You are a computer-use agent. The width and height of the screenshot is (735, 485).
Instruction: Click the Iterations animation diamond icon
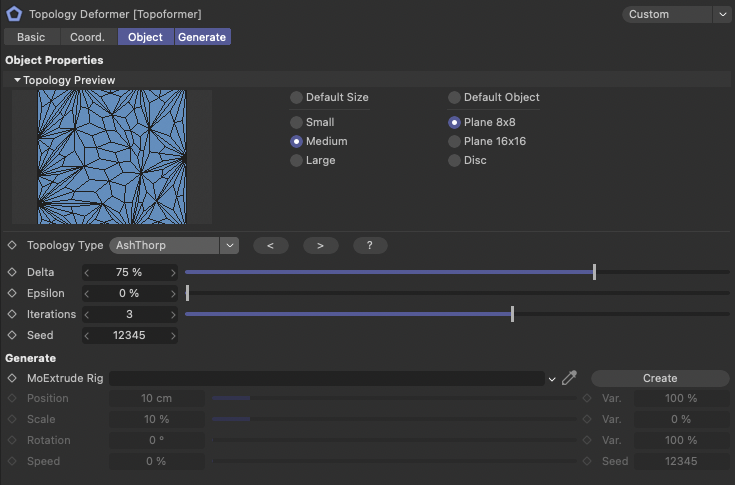pyautogui.click(x=12, y=314)
